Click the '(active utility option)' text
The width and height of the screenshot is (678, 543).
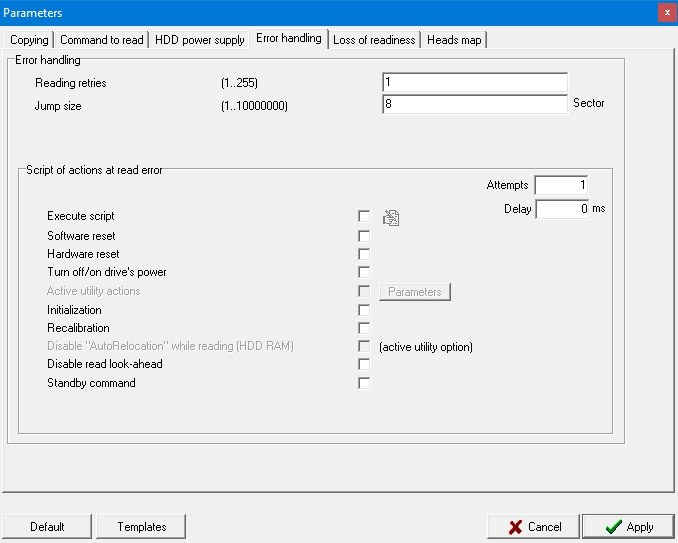click(x=425, y=347)
